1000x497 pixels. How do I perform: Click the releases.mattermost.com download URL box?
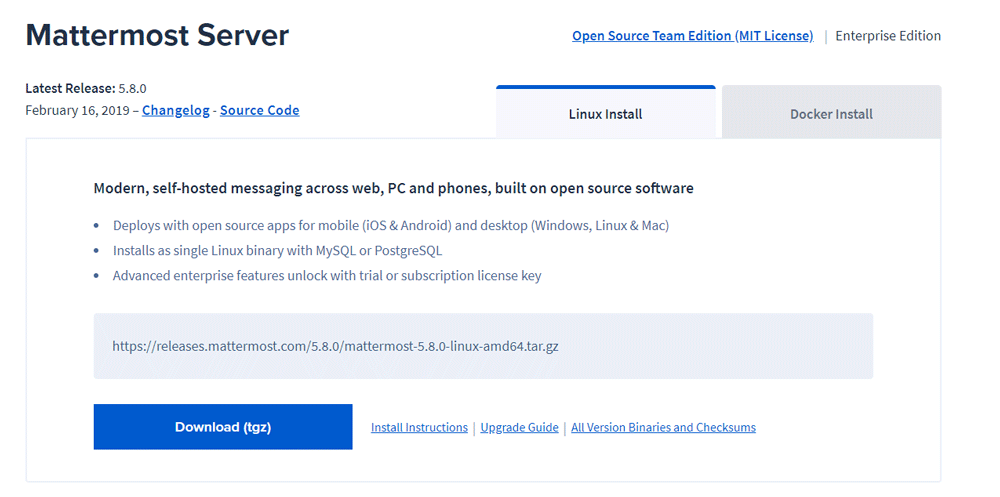pyautogui.click(x=483, y=346)
